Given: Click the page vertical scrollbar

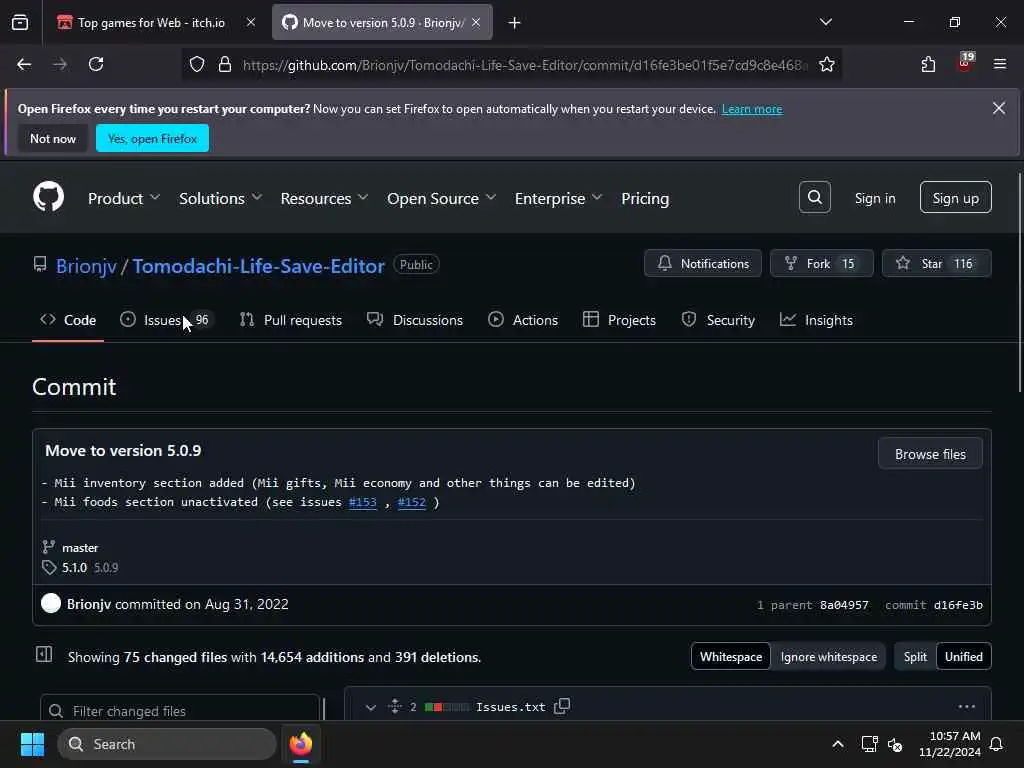Looking at the screenshot, I should click(1019, 283).
